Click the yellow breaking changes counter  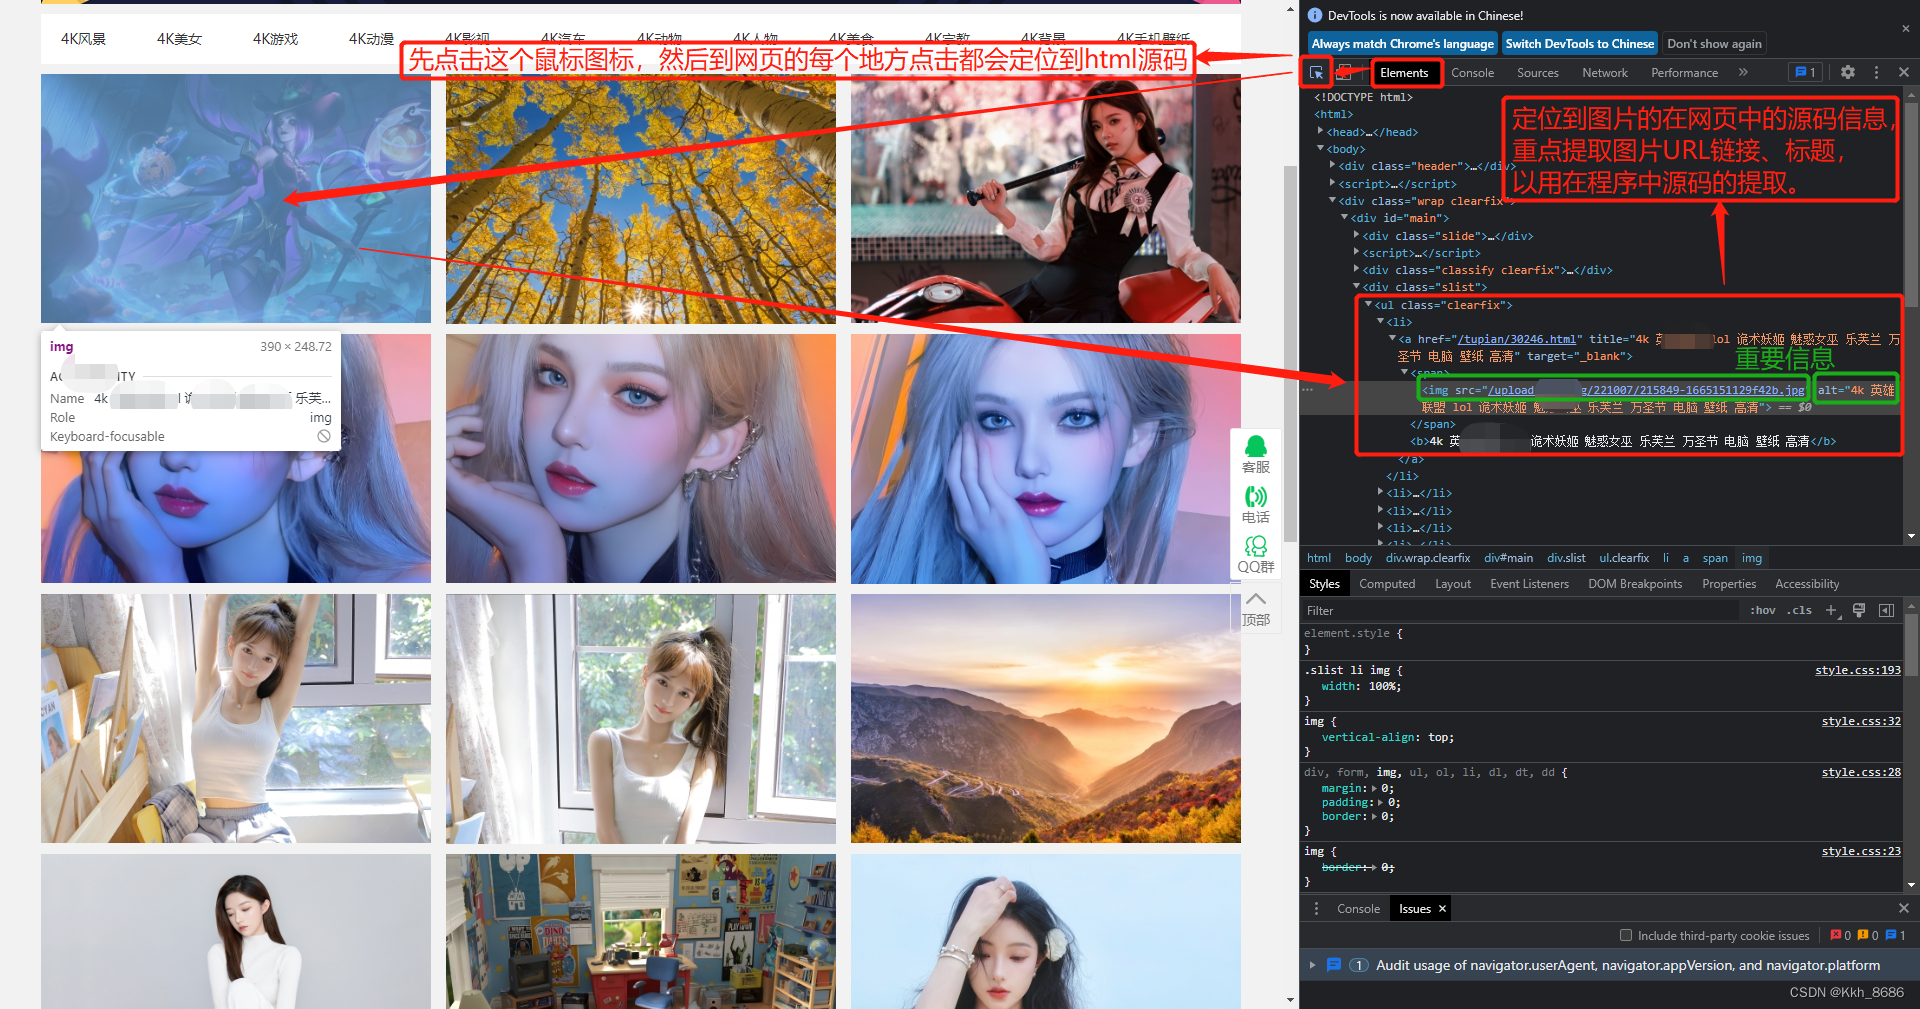1868,936
